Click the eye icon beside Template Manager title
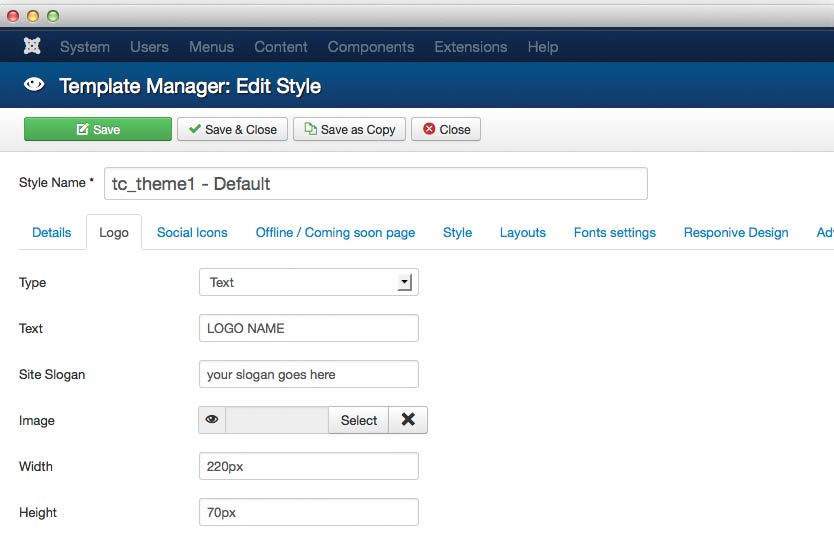The width and height of the screenshot is (834, 540). click(35, 86)
